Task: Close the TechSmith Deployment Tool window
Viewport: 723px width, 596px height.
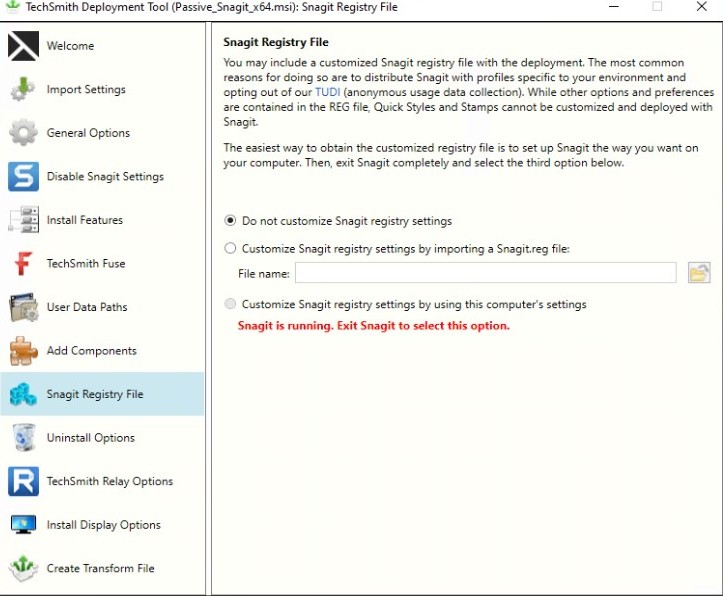Action: (x=701, y=7)
